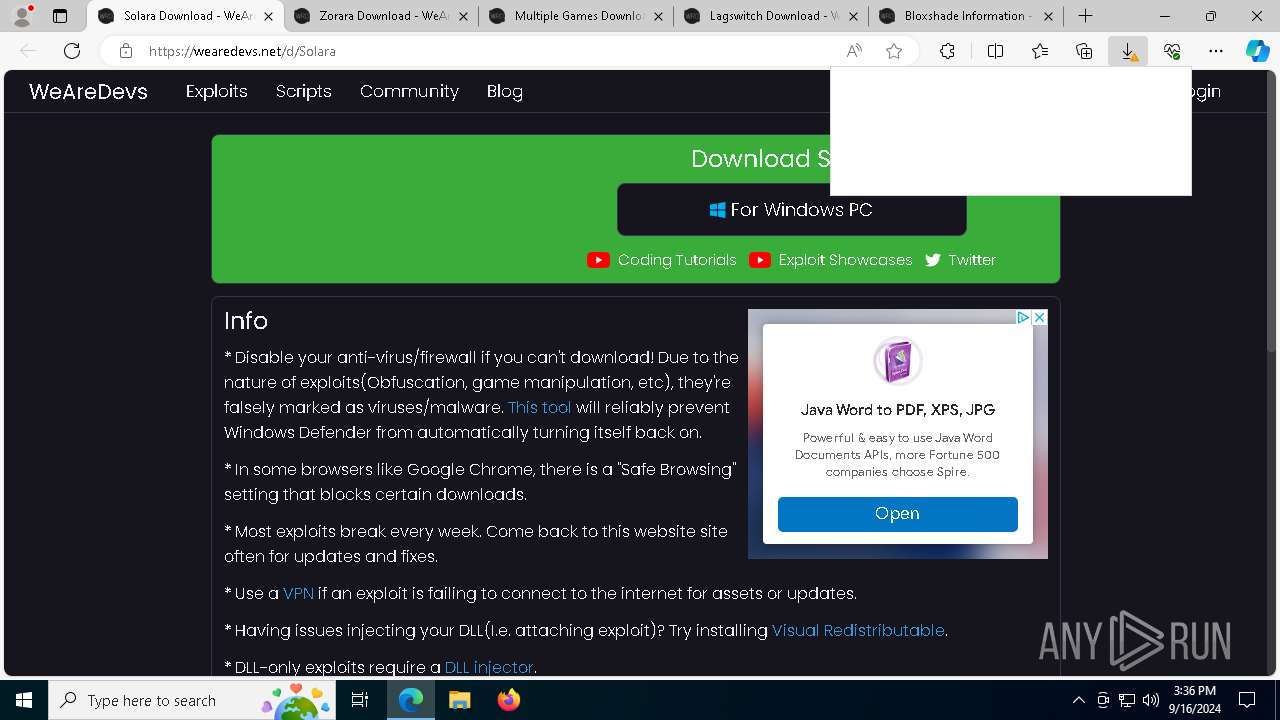Click the ad's Open button
Screen dimensions: 1280x720
coord(898,514)
